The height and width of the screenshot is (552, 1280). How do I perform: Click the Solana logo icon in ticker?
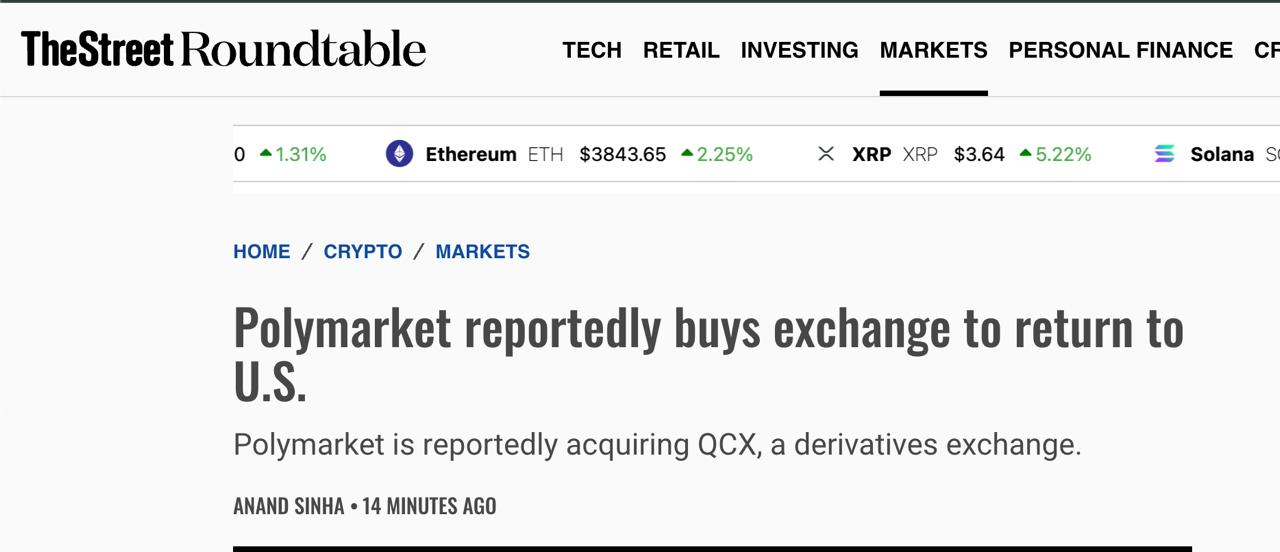coord(1165,154)
